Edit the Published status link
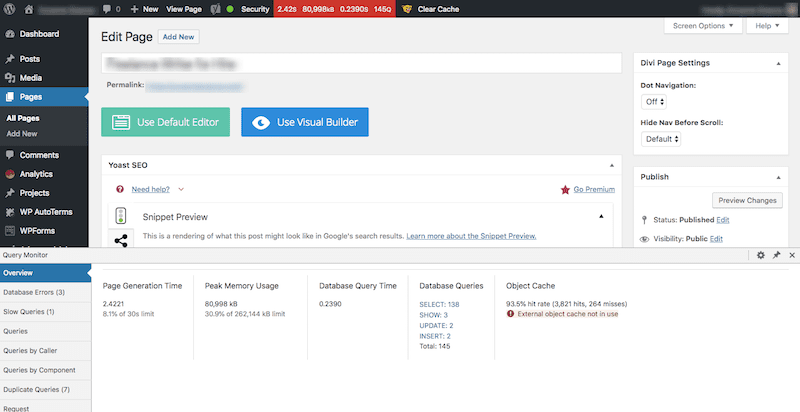This screenshot has height=412, width=800. [x=722, y=220]
